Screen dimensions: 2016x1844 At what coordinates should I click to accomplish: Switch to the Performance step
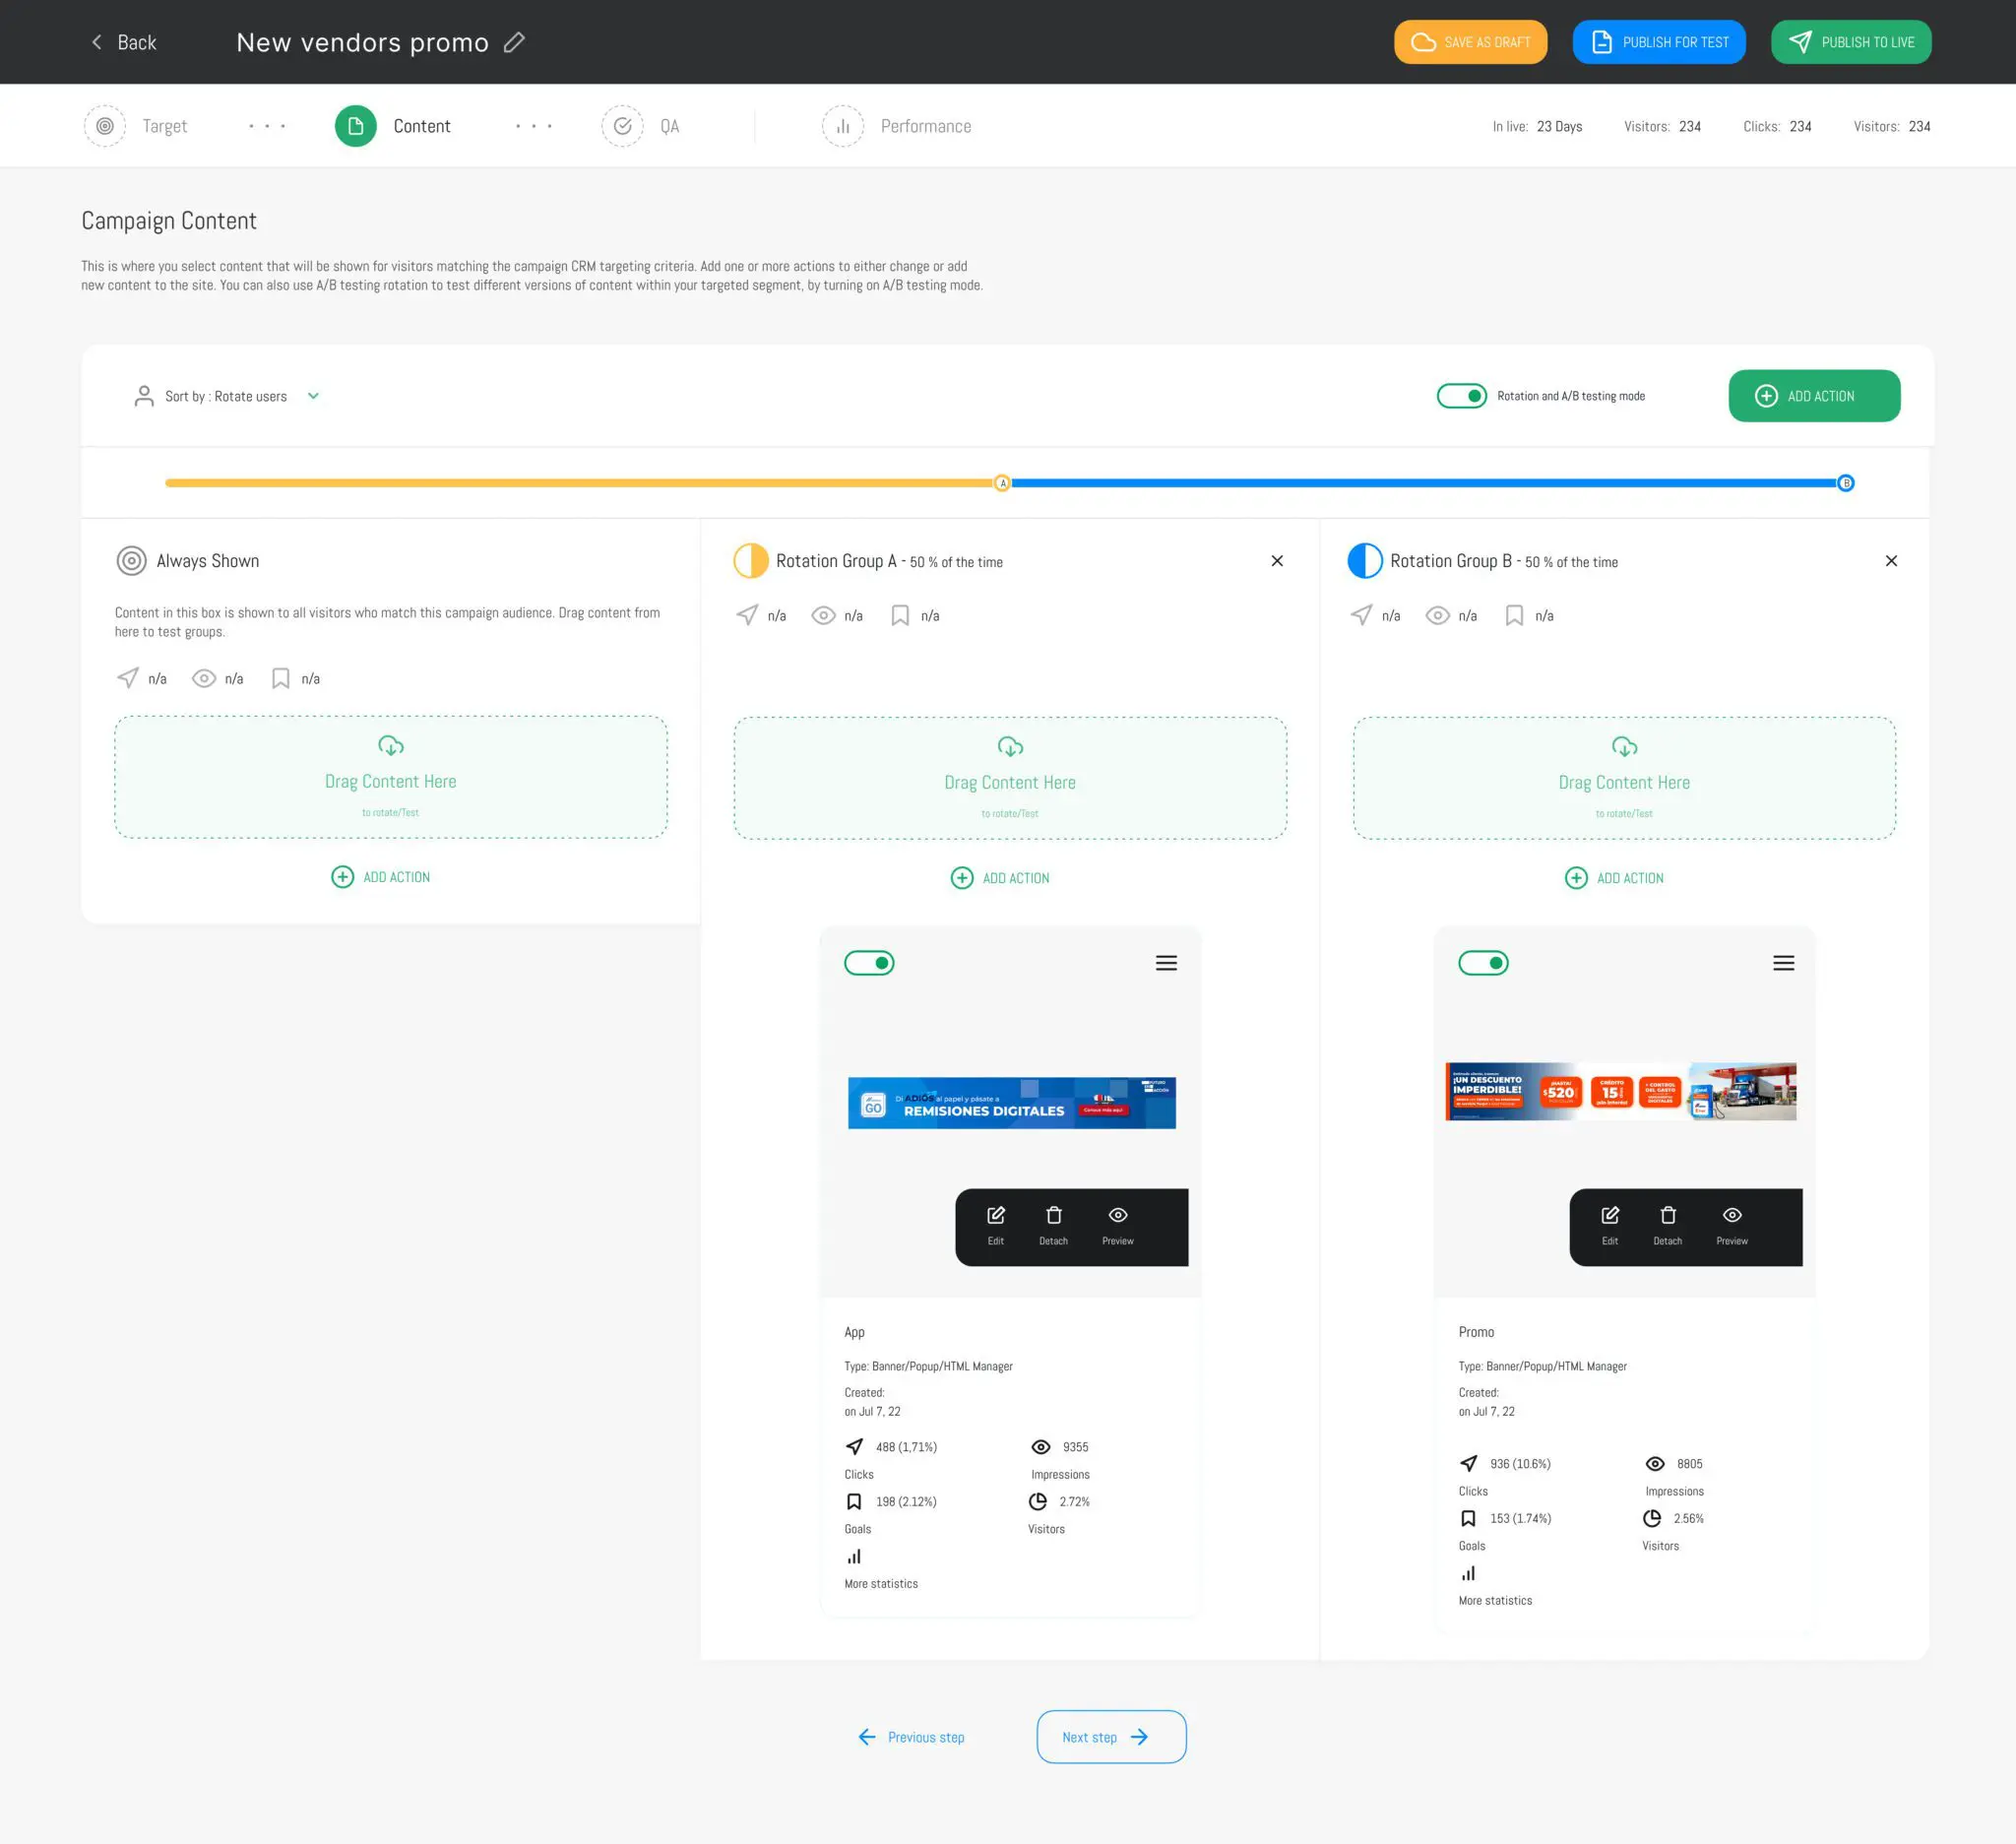924,126
